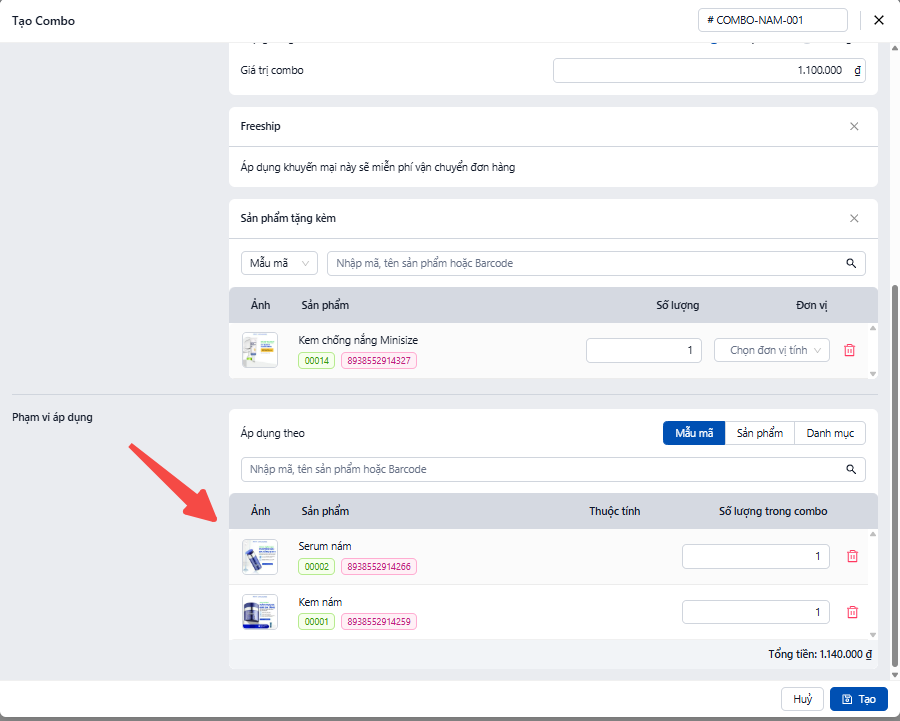Click Serum nám quantity in combo field
This screenshot has height=721, width=900.
[x=755, y=556]
